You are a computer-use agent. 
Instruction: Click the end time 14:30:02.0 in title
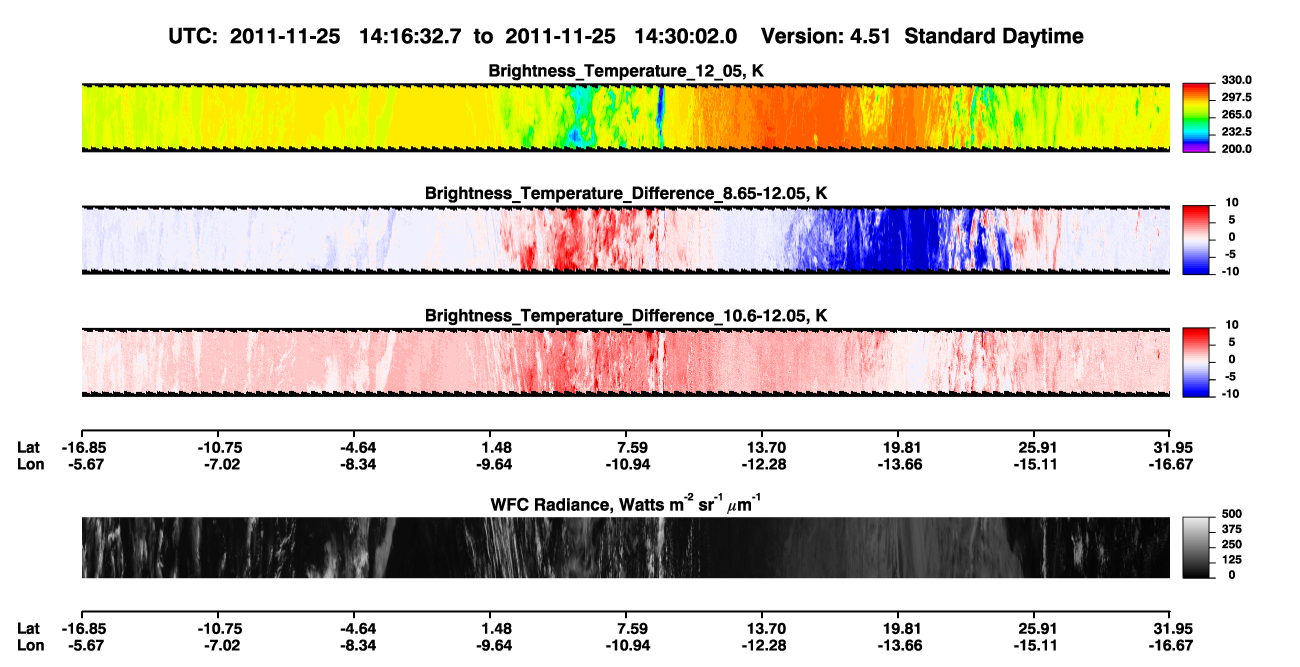tap(686, 36)
